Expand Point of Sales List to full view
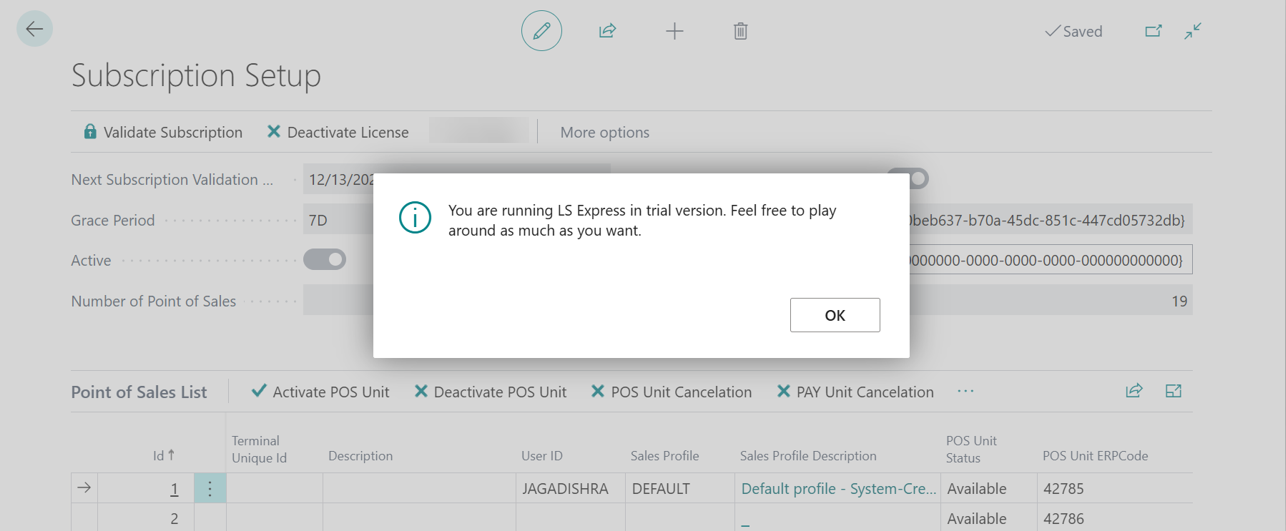 (x=1173, y=391)
